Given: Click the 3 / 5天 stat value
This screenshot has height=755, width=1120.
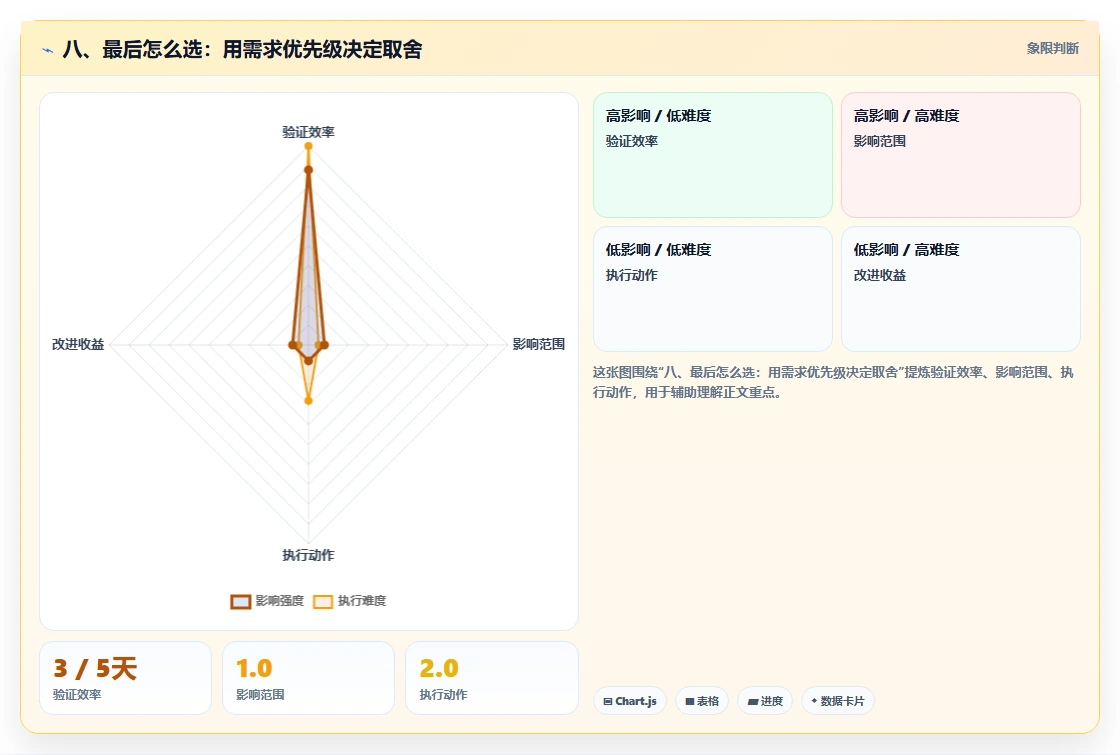Looking at the screenshot, I should point(95,669).
